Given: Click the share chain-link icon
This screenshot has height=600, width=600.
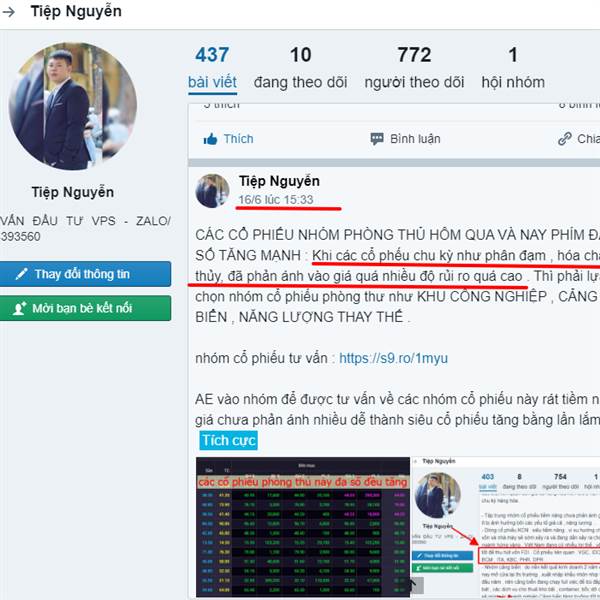Looking at the screenshot, I should (x=565, y=139).
